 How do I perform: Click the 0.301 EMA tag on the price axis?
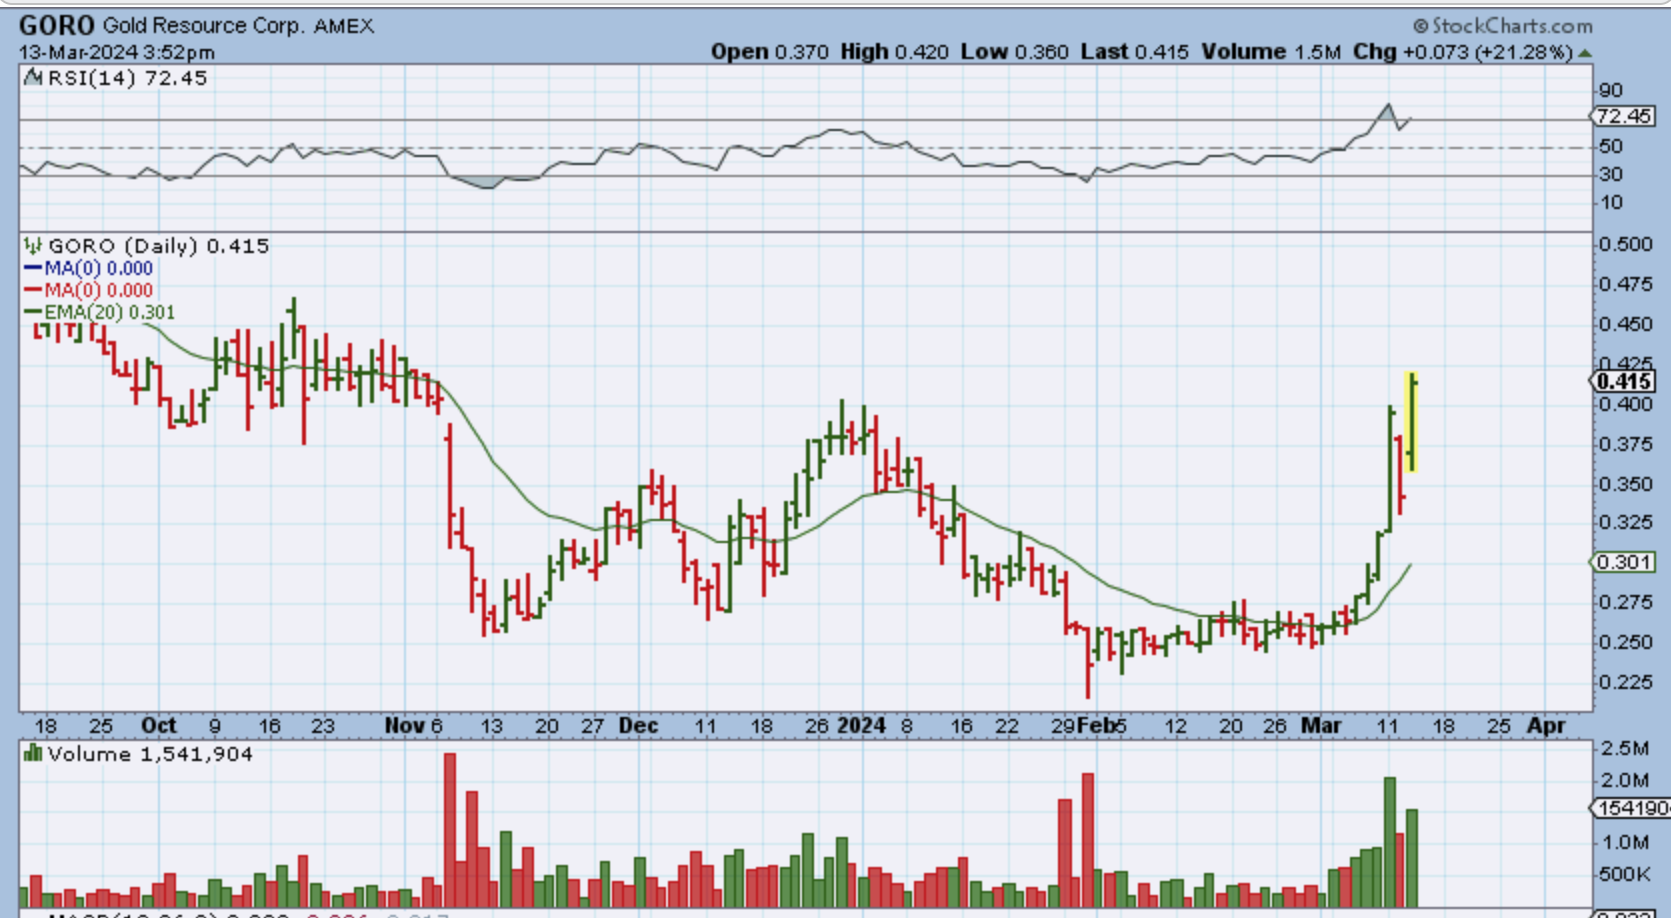click(x=1624, y=562)
